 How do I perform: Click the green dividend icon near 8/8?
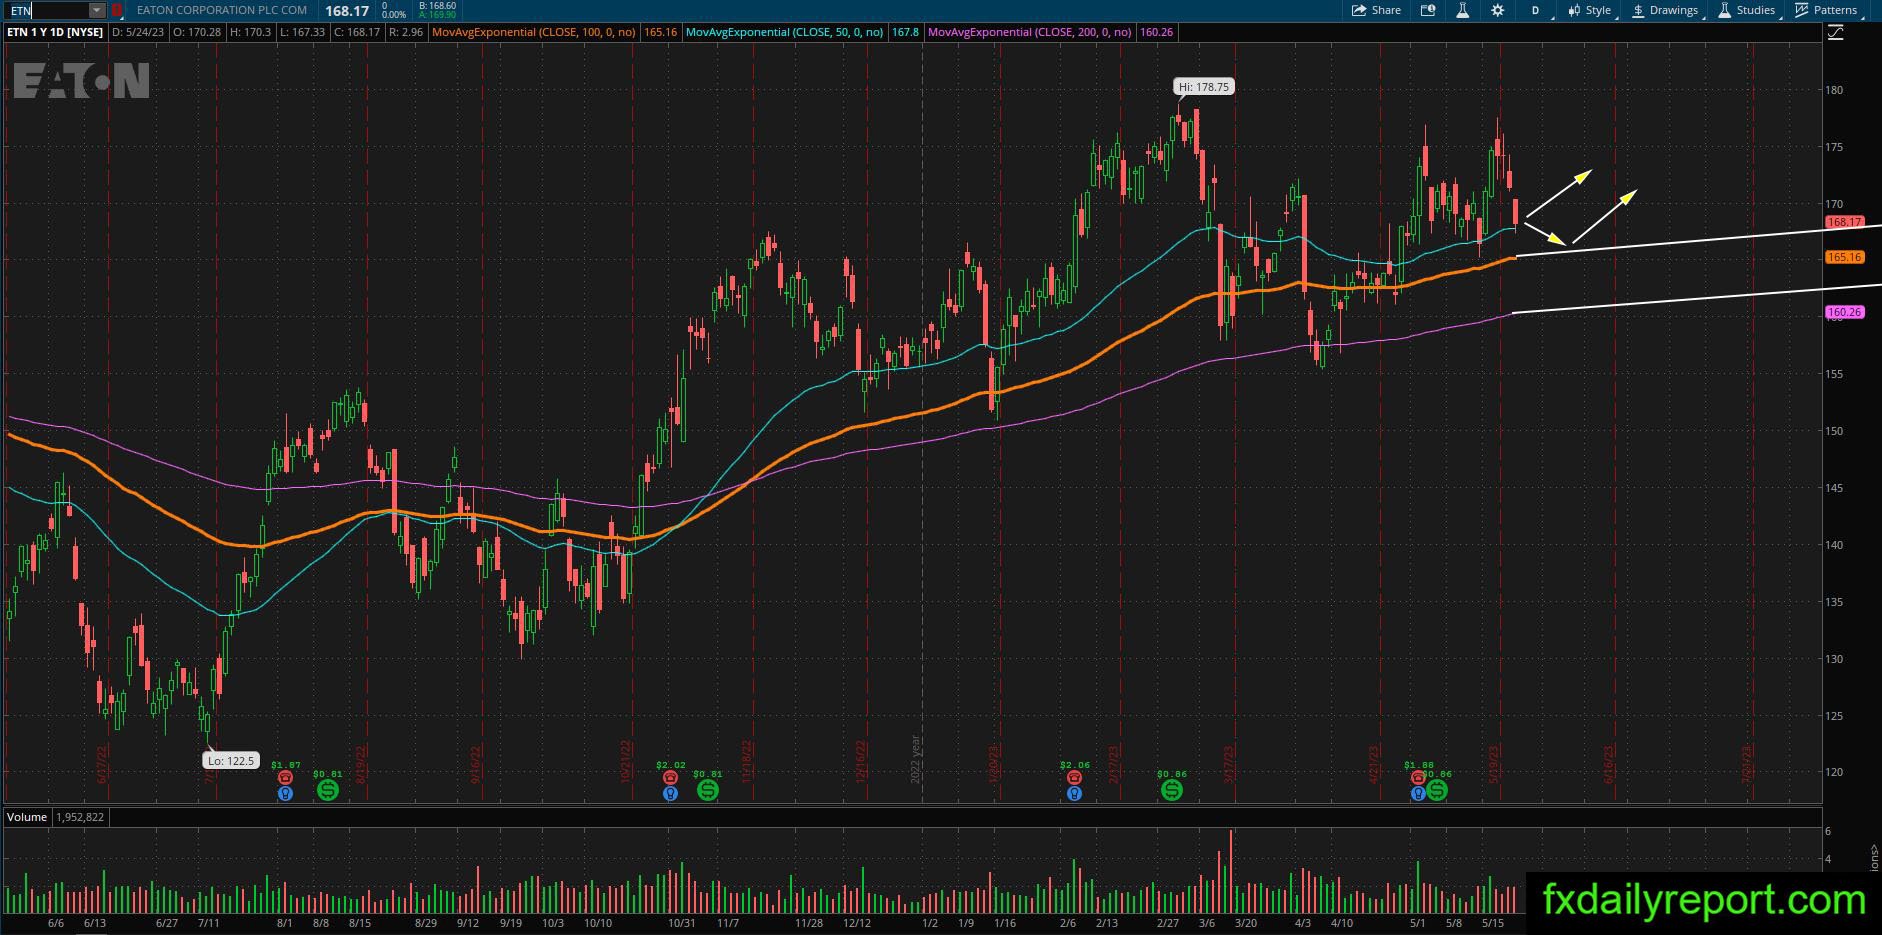coord(327,790)
